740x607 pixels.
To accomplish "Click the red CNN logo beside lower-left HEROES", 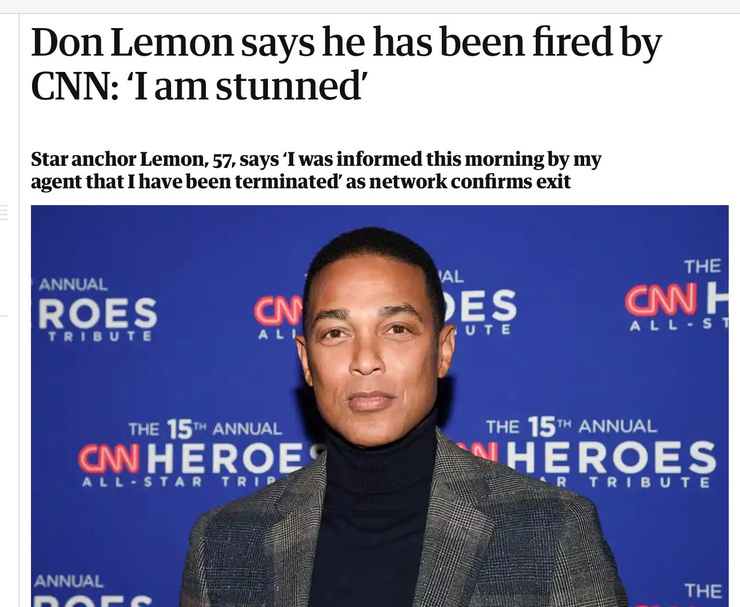I will click(x=109, y=459).
